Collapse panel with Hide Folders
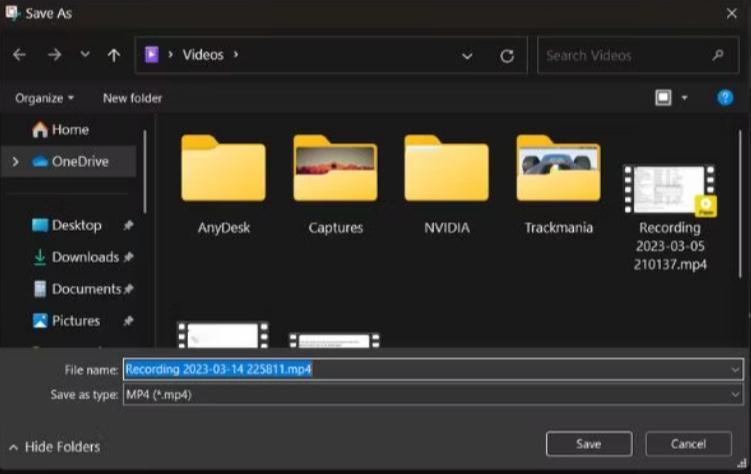 click(x=55, y=447)
